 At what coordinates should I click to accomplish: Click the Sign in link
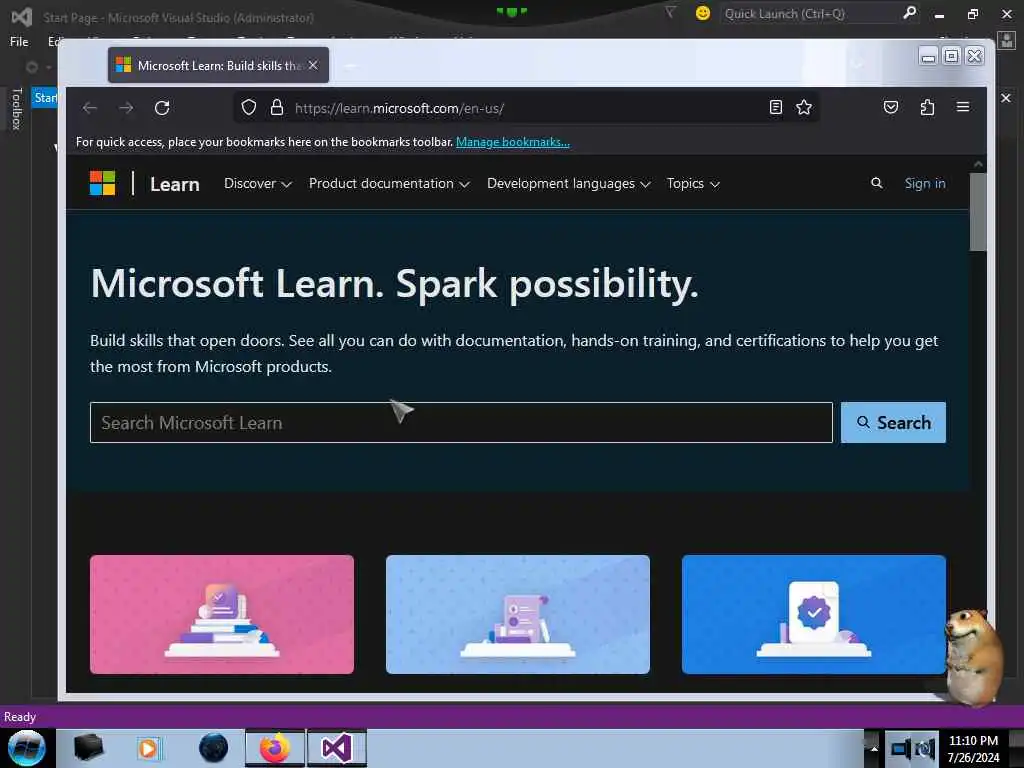click(x=925, y=184)
